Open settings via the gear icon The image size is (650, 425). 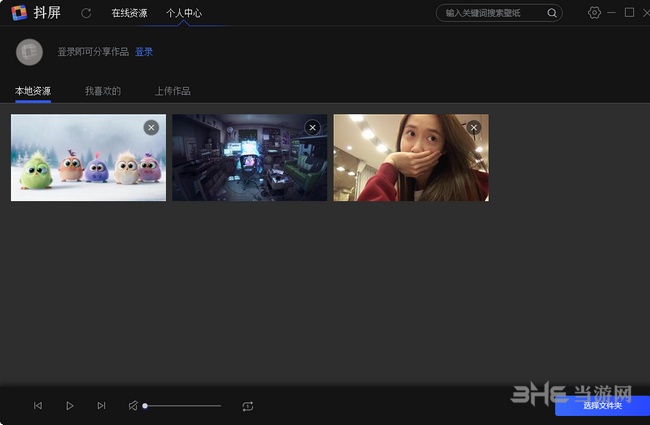coord(594,12)
